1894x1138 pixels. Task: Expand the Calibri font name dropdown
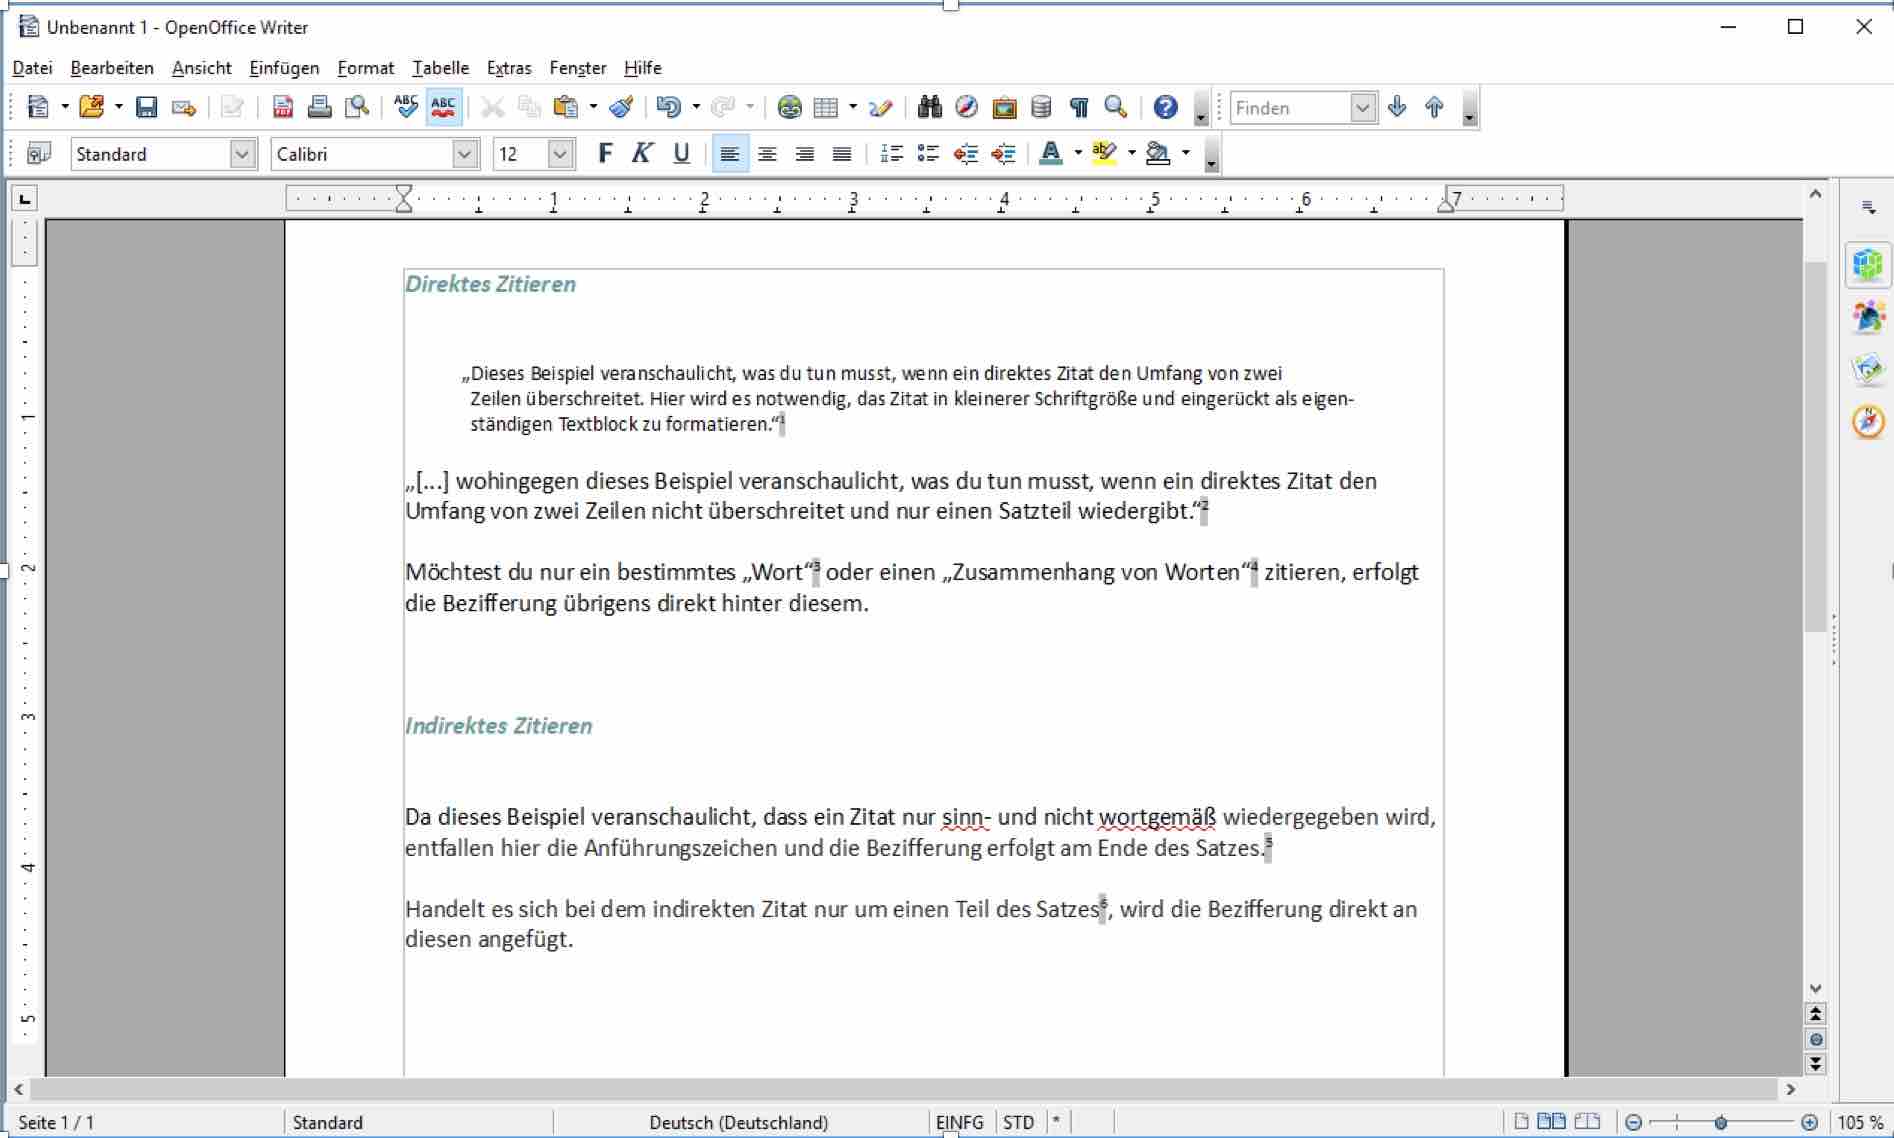464,154
